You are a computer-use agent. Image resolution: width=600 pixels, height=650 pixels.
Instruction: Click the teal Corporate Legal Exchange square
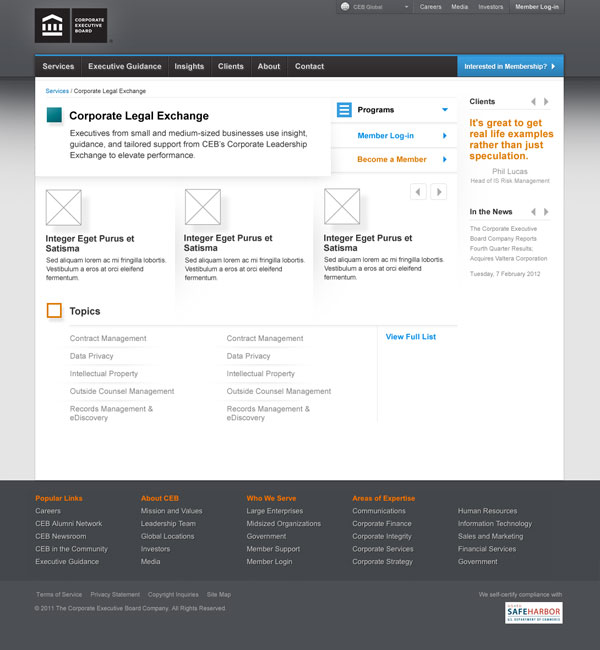(x=54, y=116)
